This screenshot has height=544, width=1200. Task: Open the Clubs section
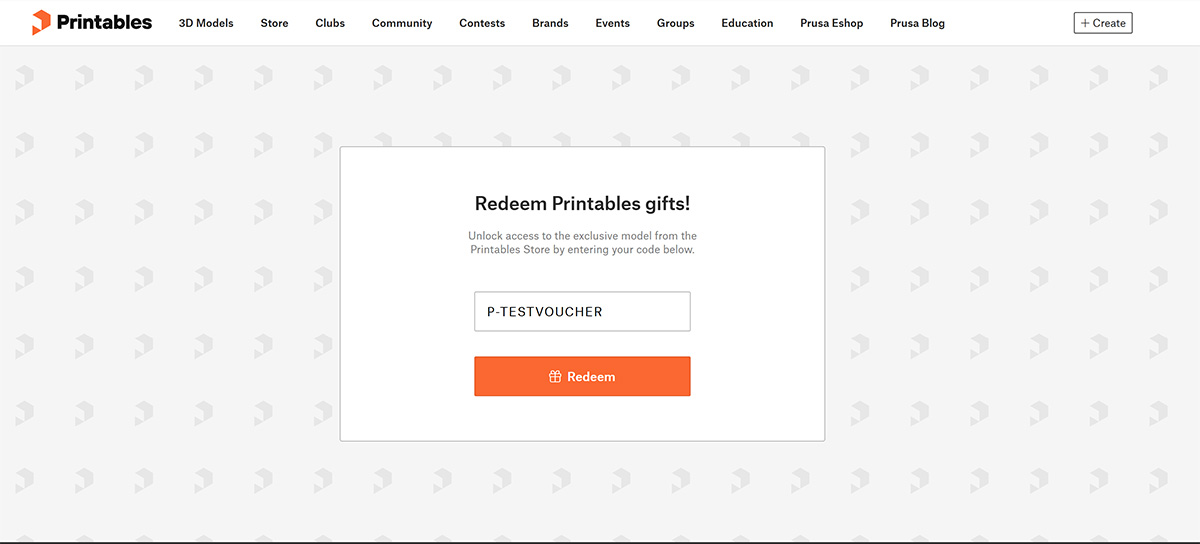(330, 23)
